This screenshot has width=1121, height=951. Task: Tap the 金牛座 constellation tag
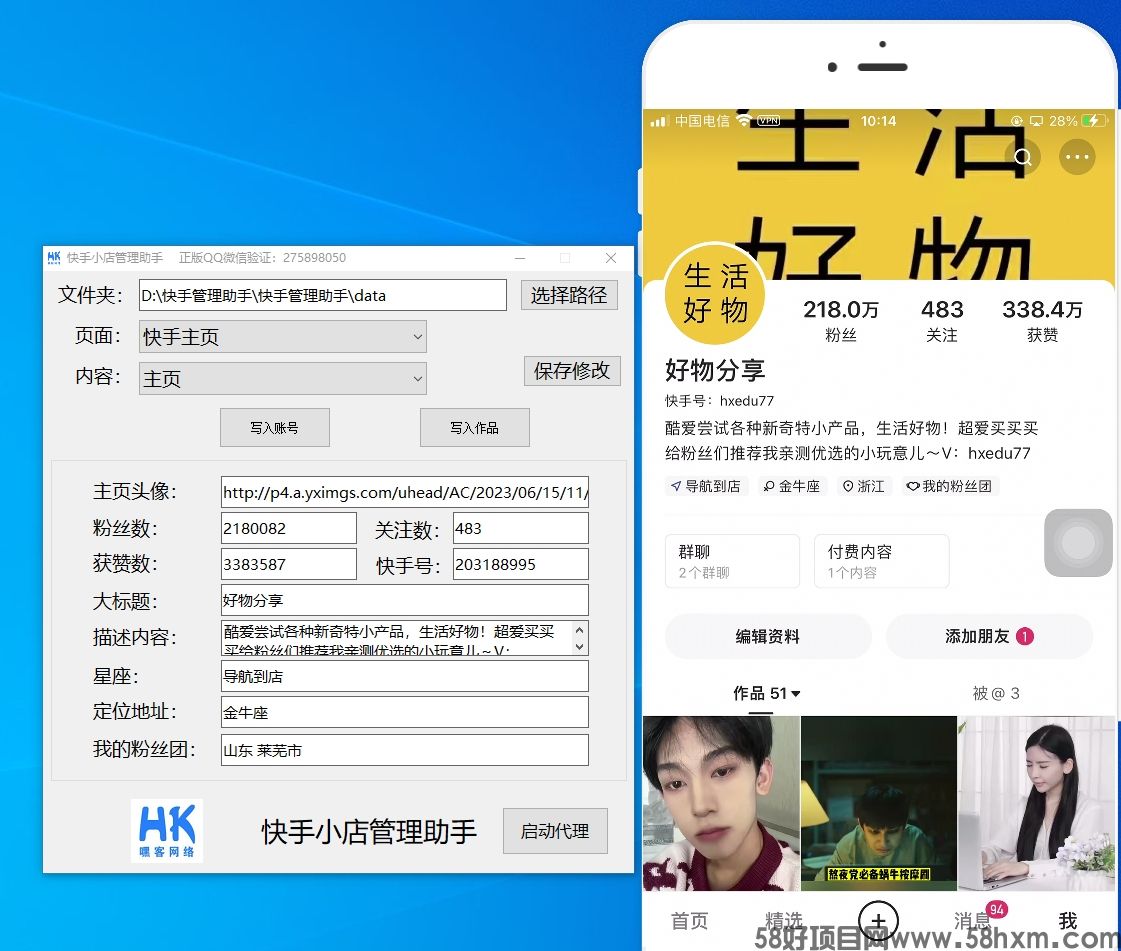coord(791,486)
